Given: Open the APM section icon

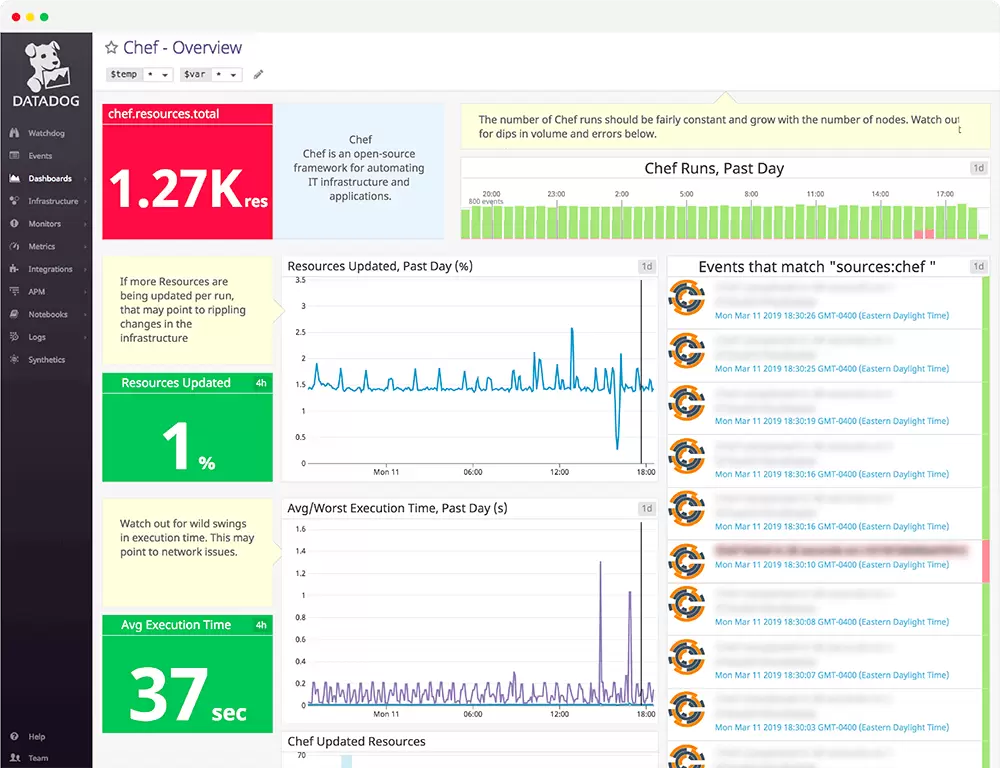Looking at the screenshot, I should point(13,291).
